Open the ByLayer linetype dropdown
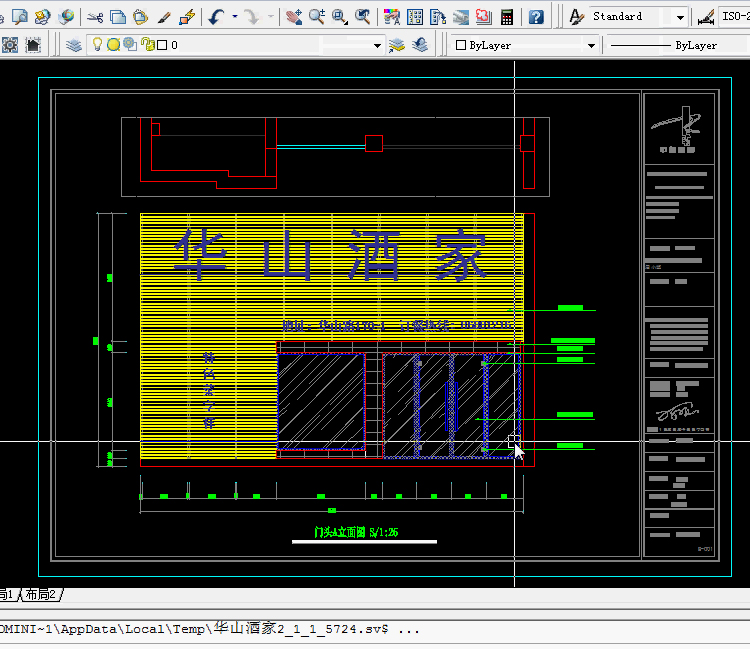Viewport: 750px width, 649px height. 676,45
